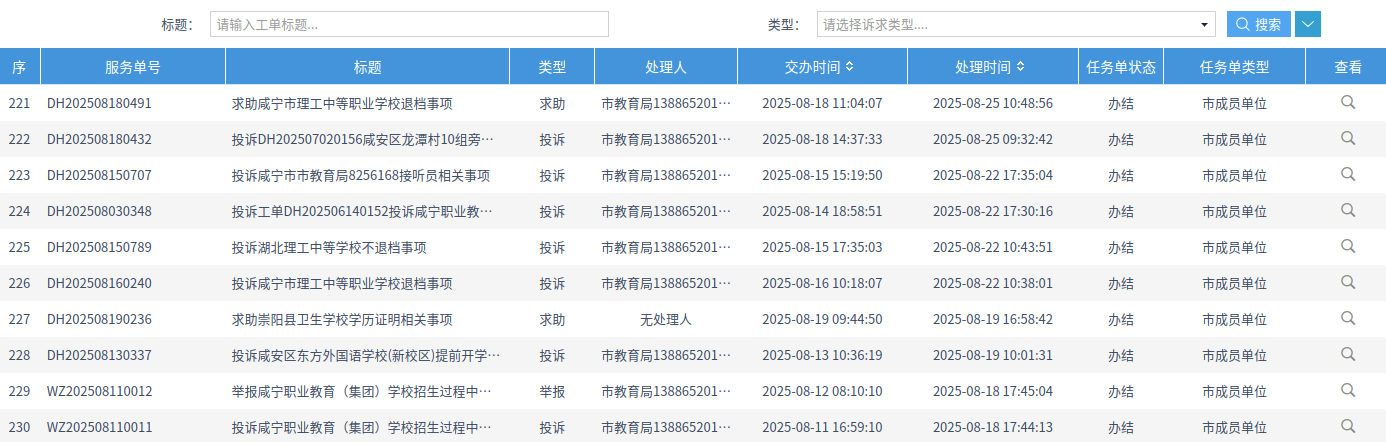Click the 任务单状态 column header

(x=1121, y=67)
